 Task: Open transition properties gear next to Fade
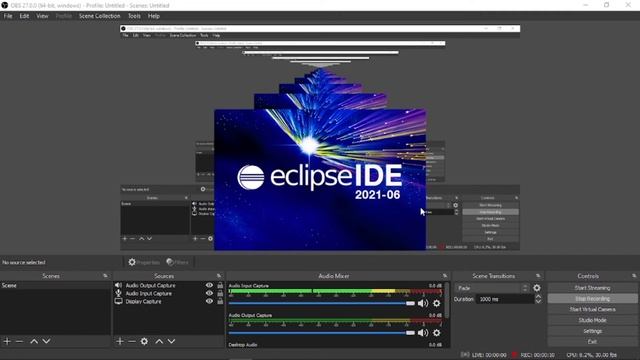pyautogui.click(x=537, y=288)
